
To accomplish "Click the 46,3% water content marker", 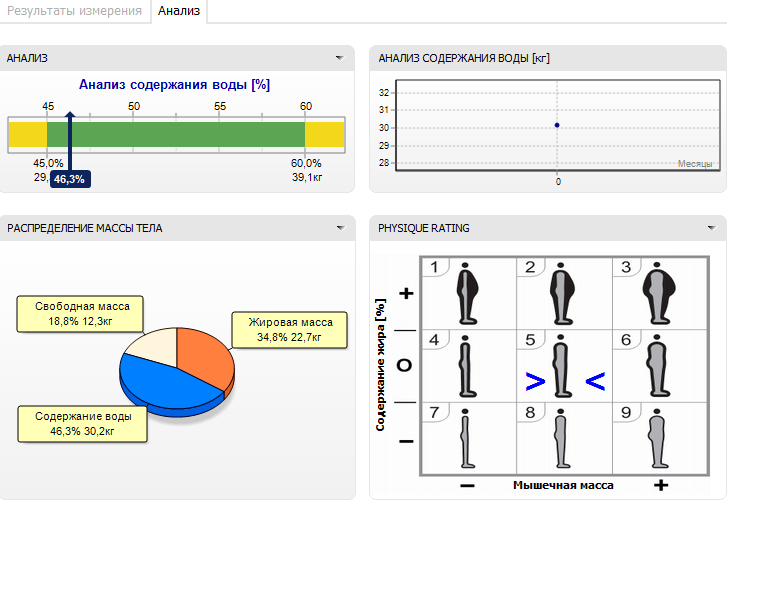I will point(70,179).
